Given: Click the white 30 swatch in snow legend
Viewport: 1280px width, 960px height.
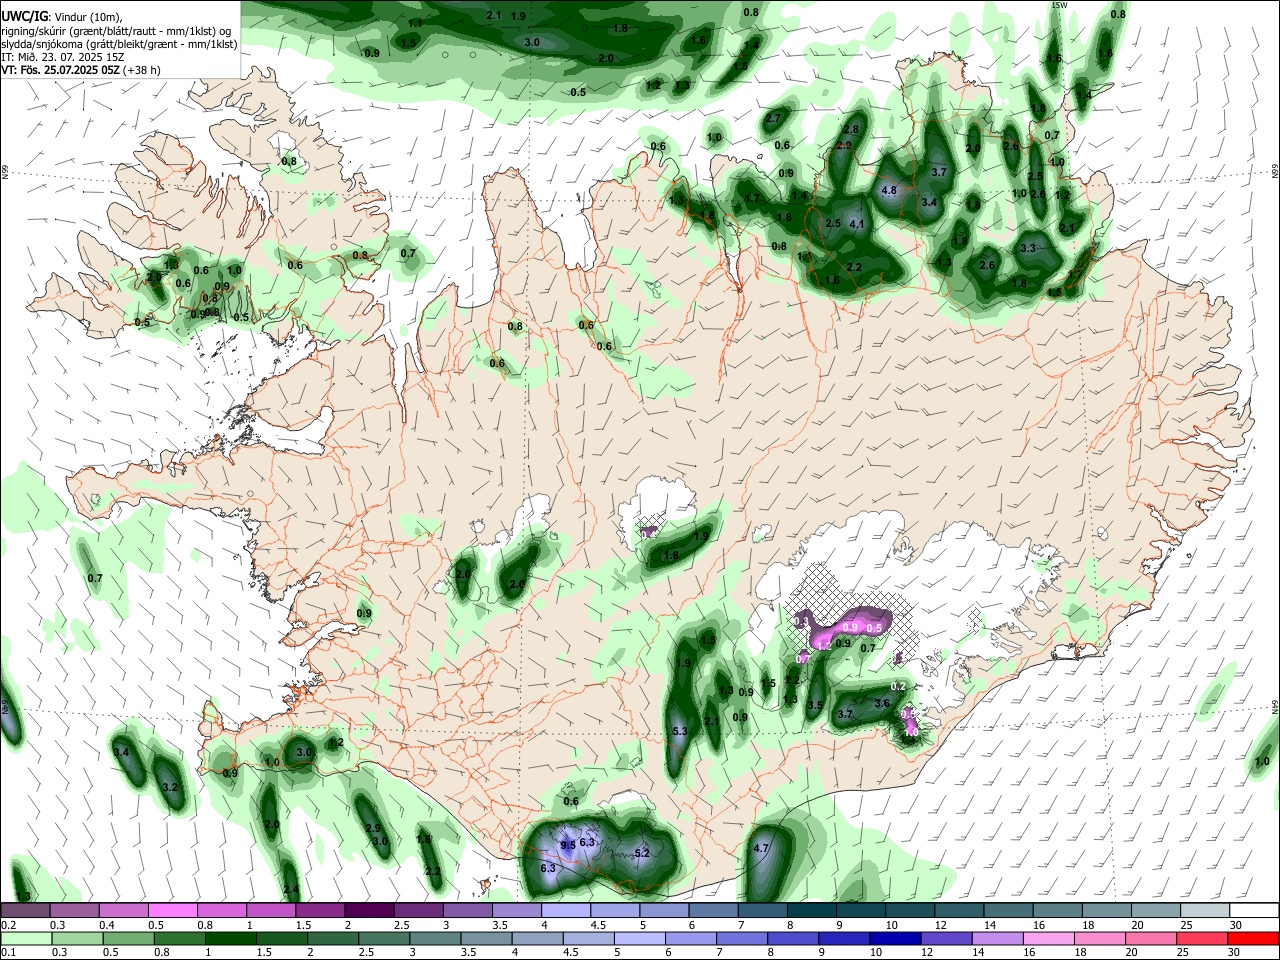Looking at the screenshot, I should pyautogui.click(x=1255, y=910).
